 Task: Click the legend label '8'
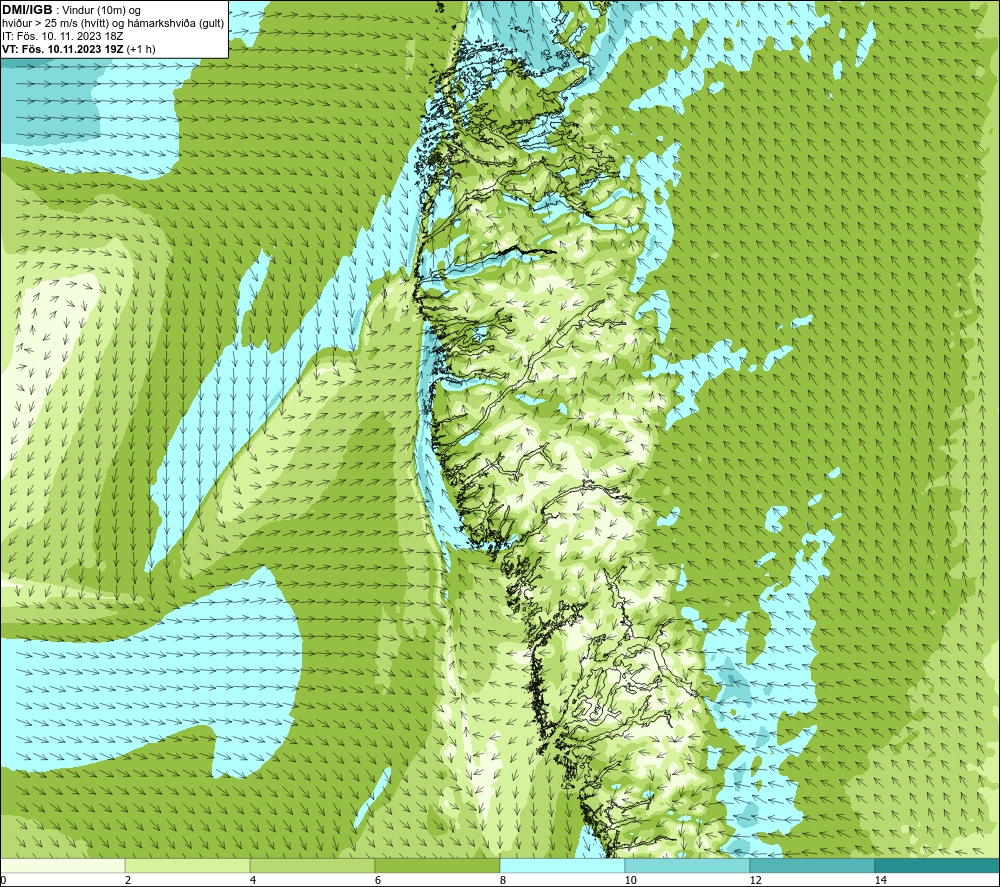click(503, 880)
